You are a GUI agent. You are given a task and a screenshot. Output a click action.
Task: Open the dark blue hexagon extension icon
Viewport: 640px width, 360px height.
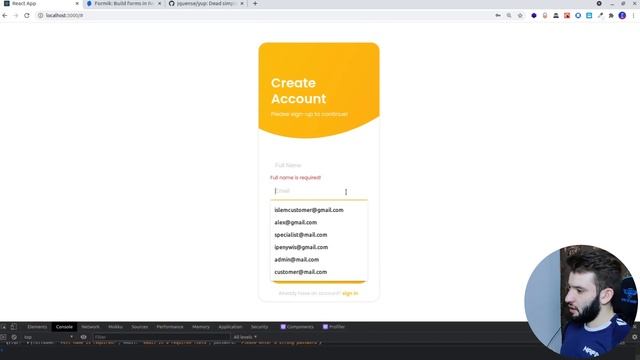[534, 16]
